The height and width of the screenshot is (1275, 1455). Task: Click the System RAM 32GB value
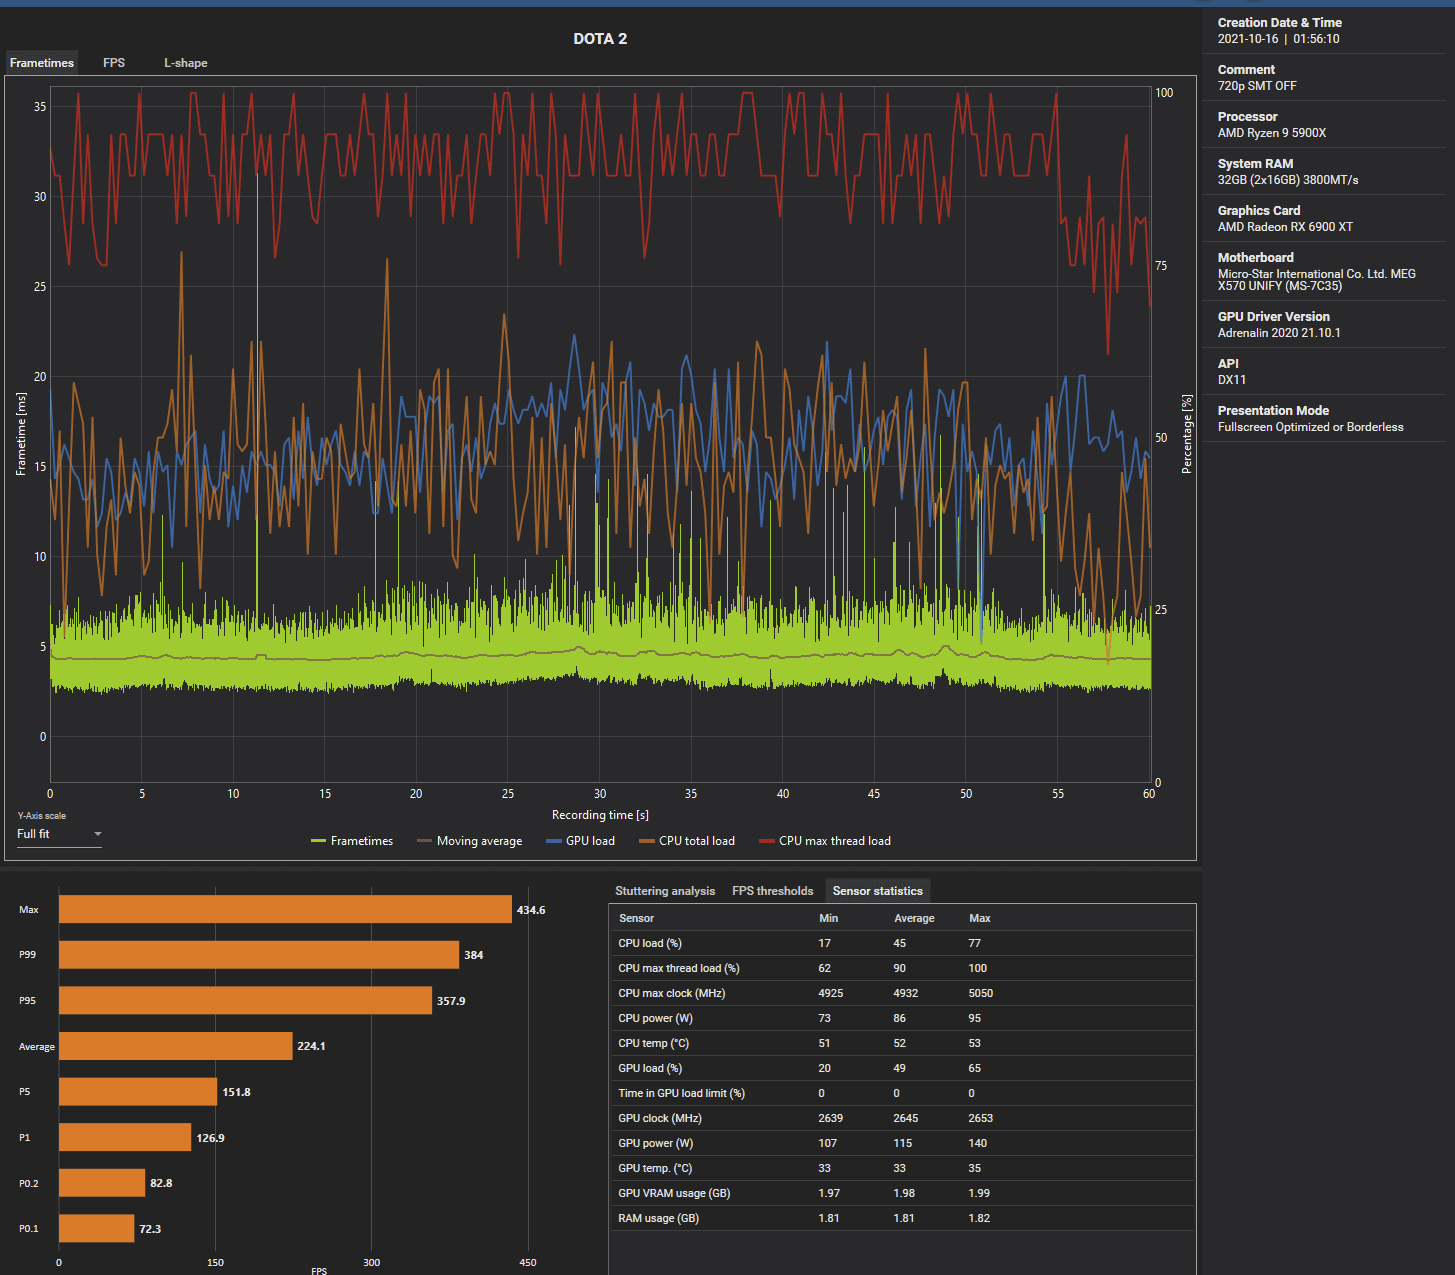point(1288,180)
